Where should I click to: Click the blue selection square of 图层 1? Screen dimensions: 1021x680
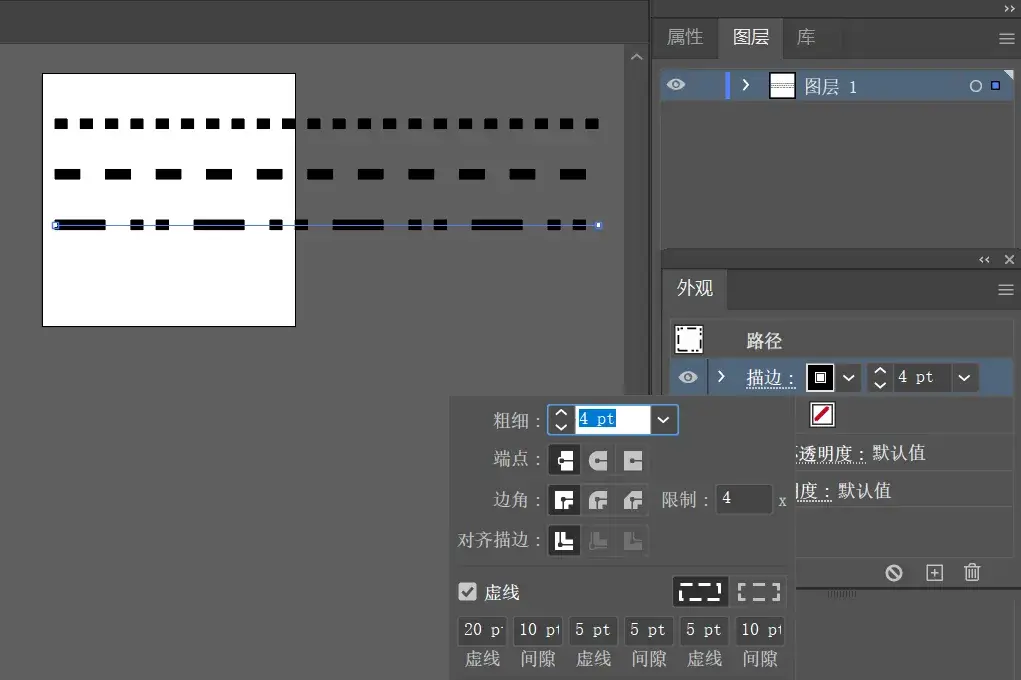point(996,85)
